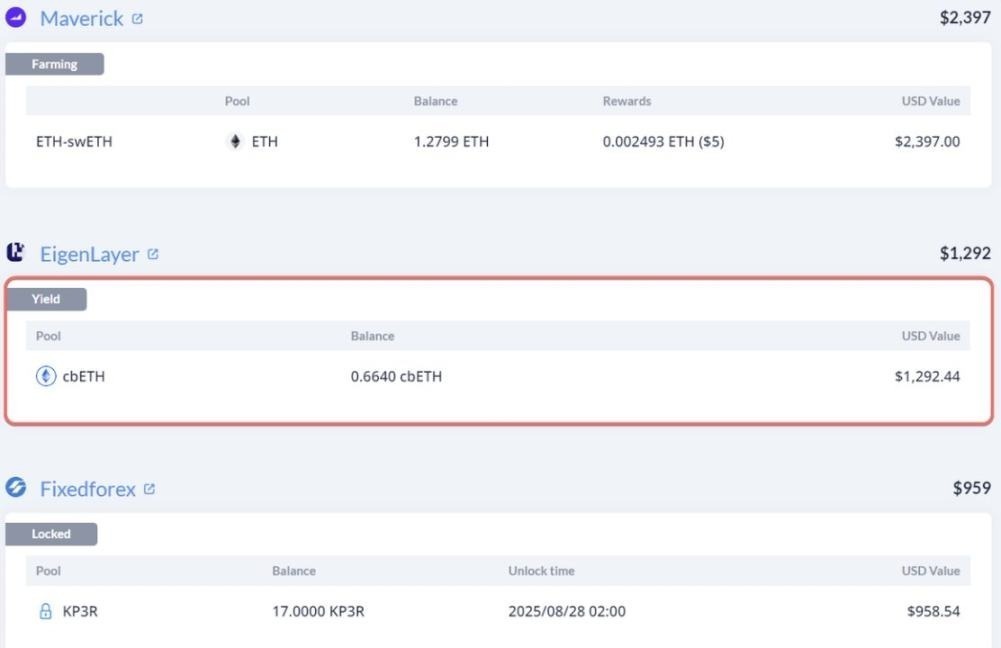Click the USD Value header in Maverick table
This screenshot has height=648, width=1001.
click(930, 101)
